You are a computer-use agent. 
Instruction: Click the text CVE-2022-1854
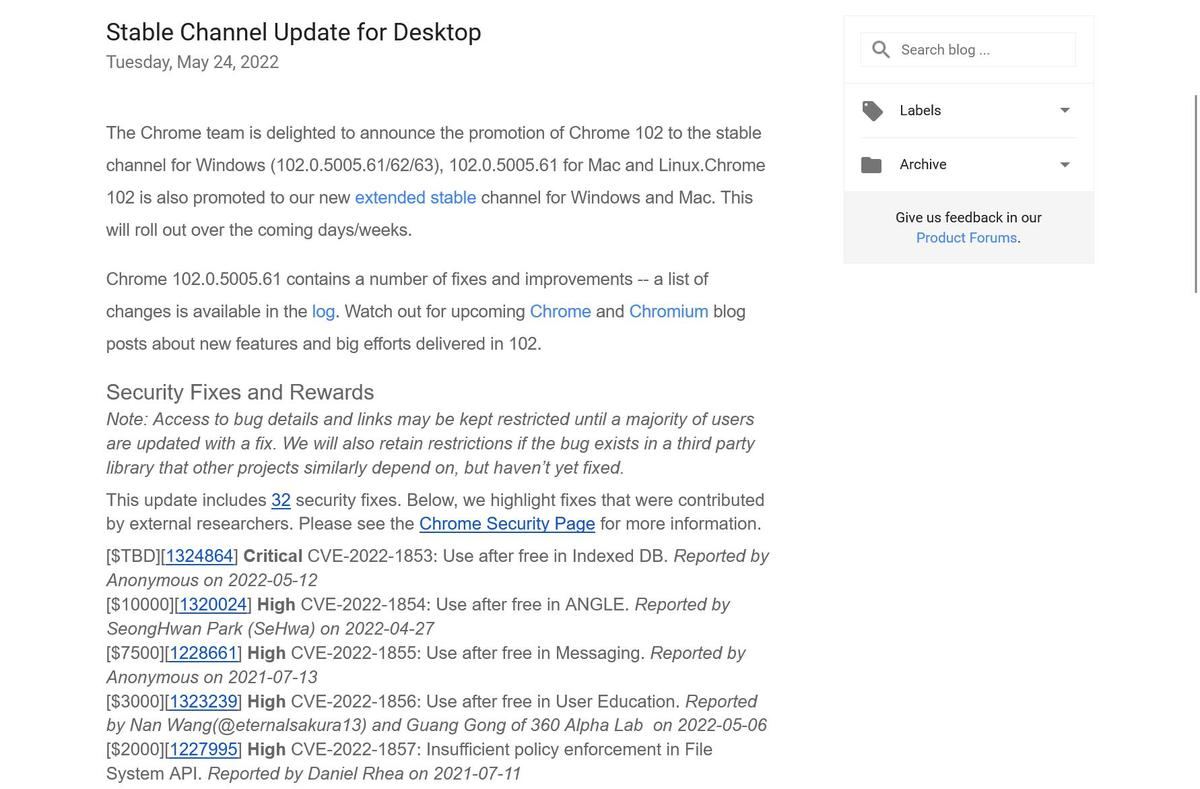(365, 605)
